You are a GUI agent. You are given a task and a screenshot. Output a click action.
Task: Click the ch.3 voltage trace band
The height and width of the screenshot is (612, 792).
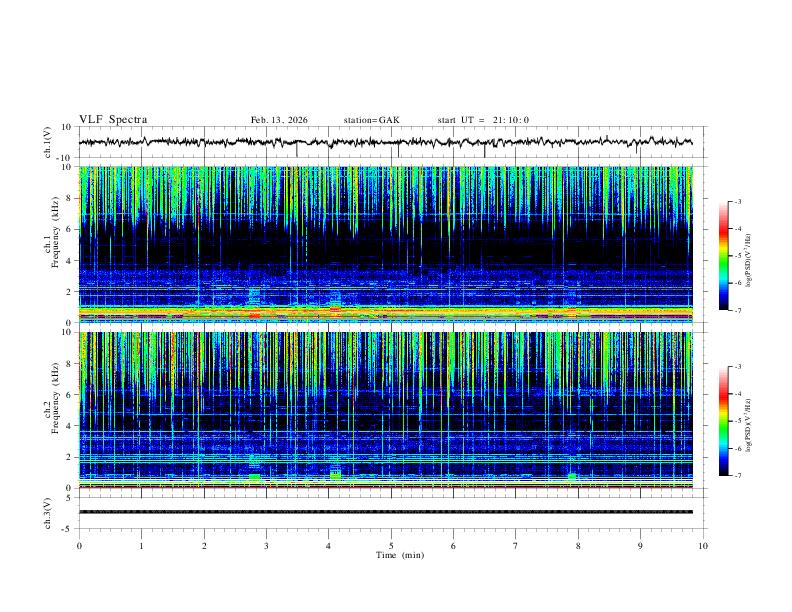[385, 512]
